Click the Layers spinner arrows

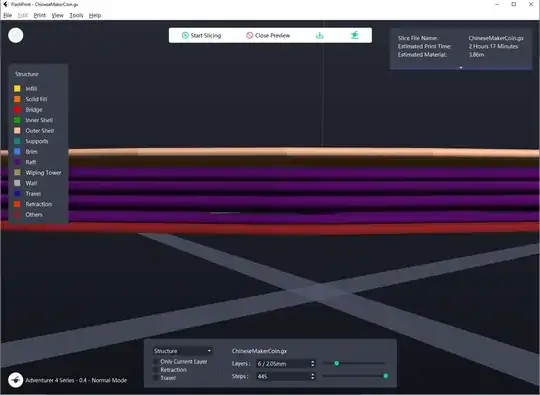pos(313,364)
